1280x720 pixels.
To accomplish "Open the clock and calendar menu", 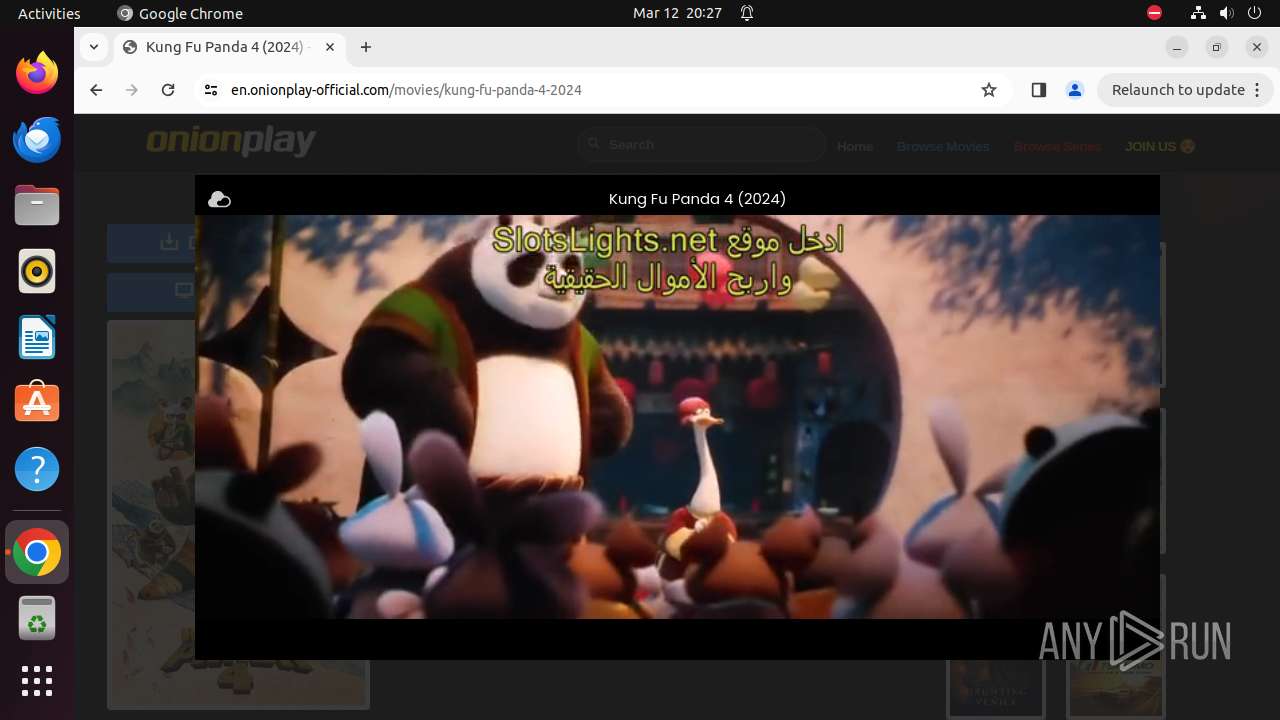I will (x=677, y=13).
